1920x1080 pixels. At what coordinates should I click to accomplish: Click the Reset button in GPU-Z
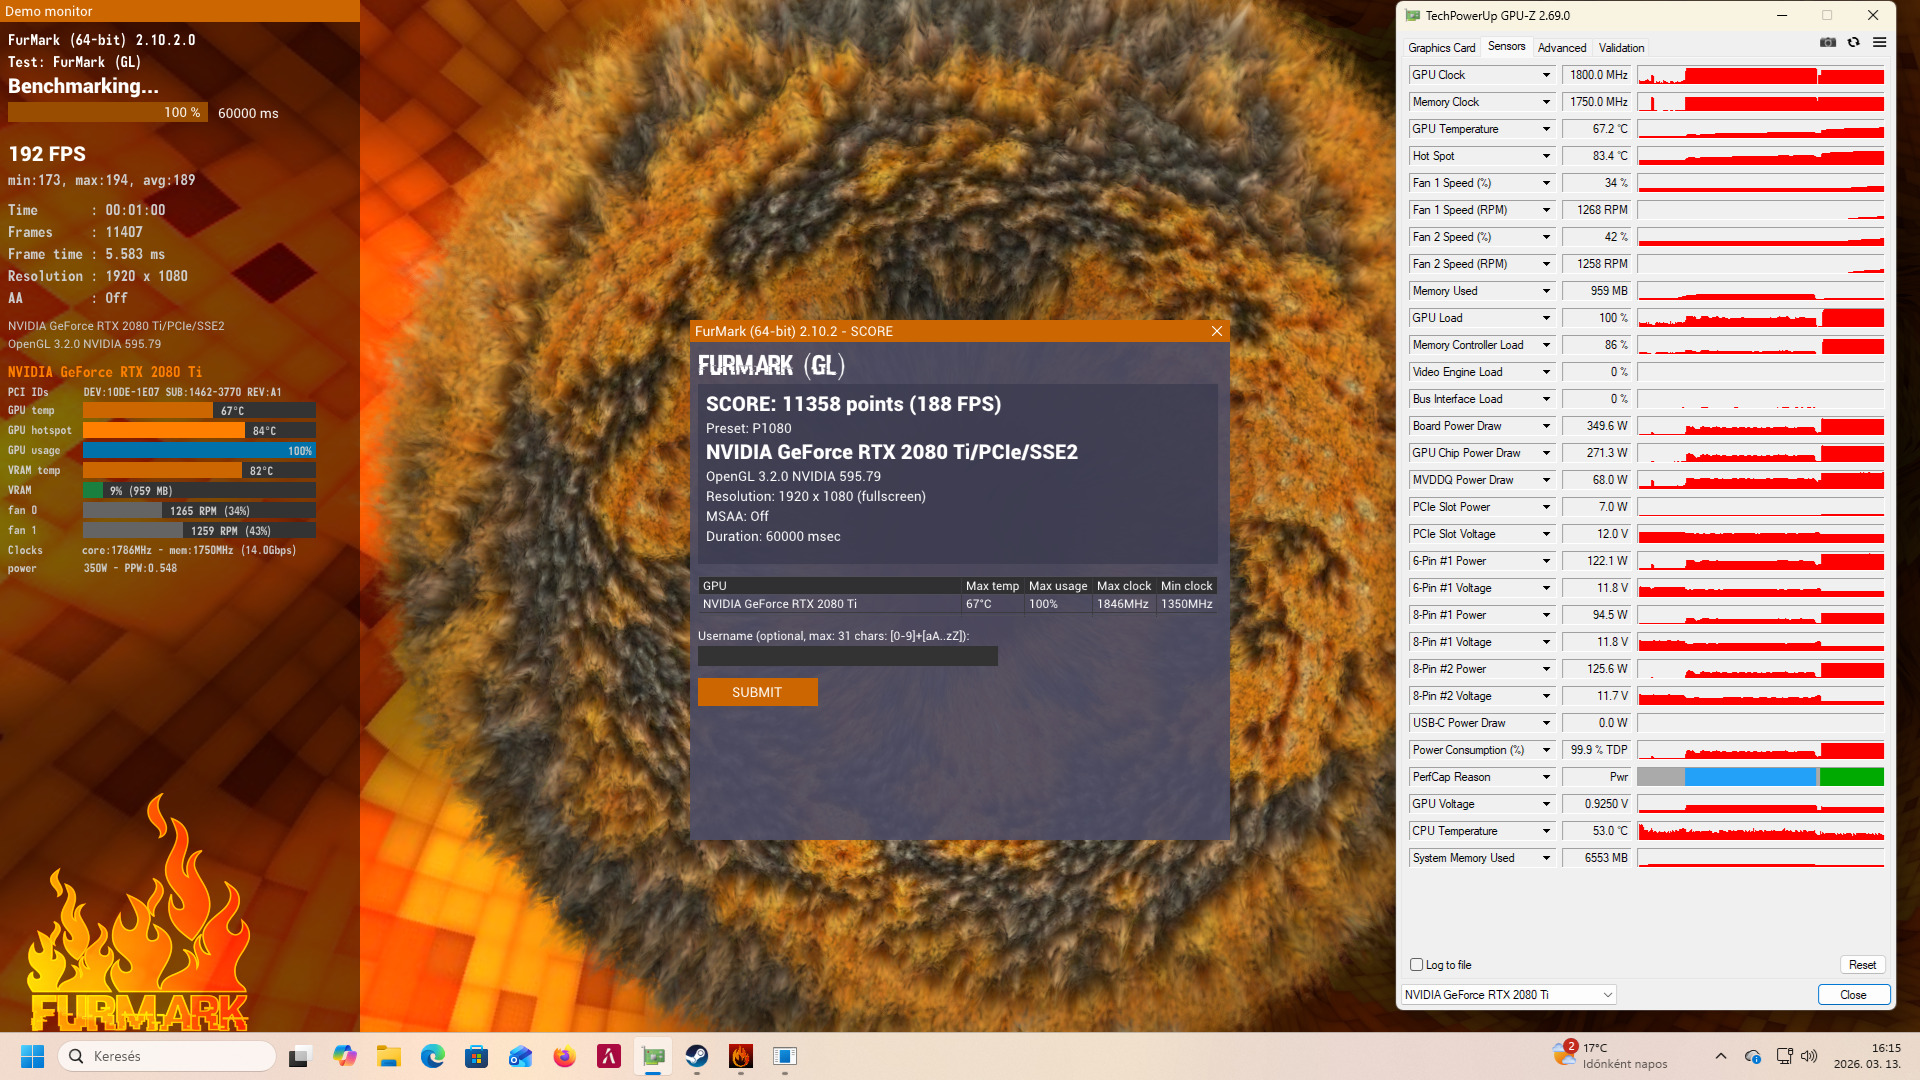coord(1862,965)
